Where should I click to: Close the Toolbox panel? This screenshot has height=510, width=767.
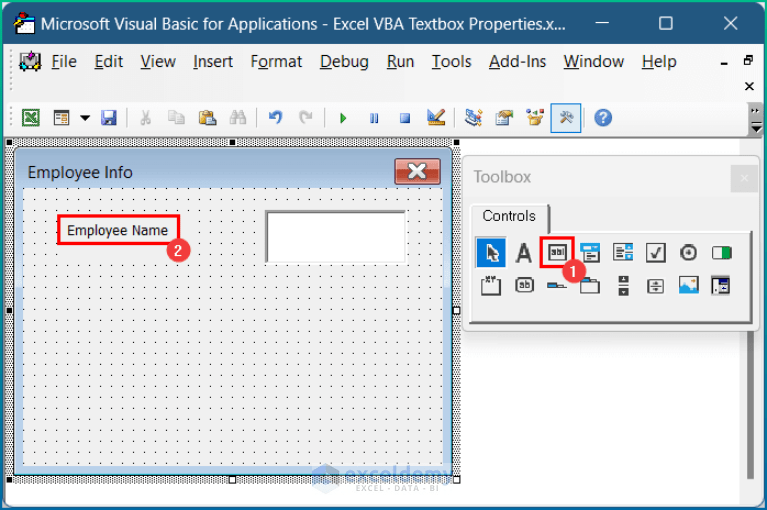[x=744, y=178]
